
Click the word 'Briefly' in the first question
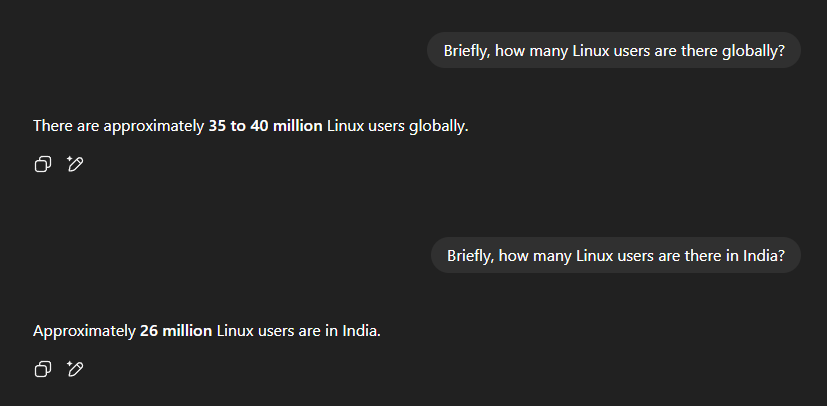(465, 50)
